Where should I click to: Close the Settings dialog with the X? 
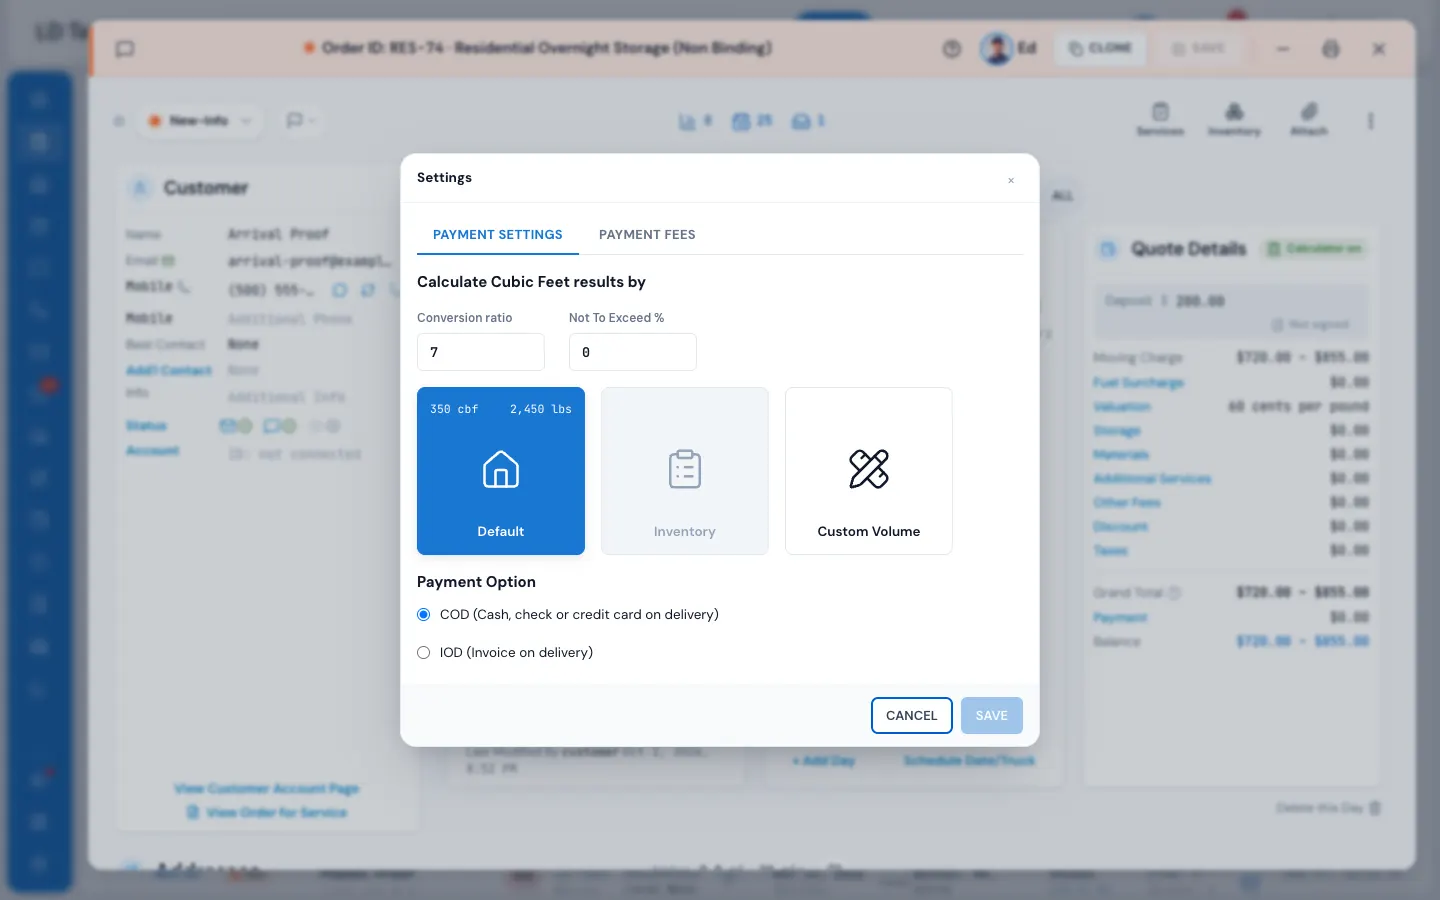1011,180
